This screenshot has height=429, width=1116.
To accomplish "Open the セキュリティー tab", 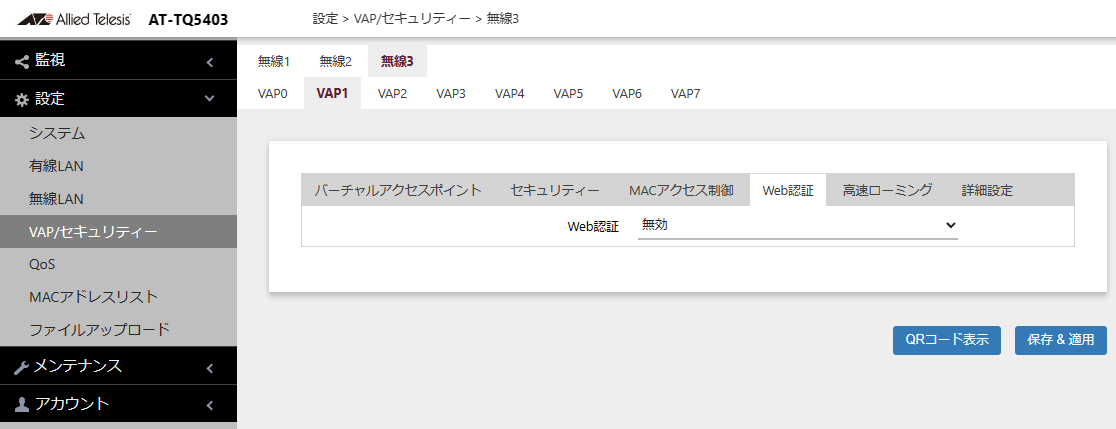I will (x=555, y=190).
